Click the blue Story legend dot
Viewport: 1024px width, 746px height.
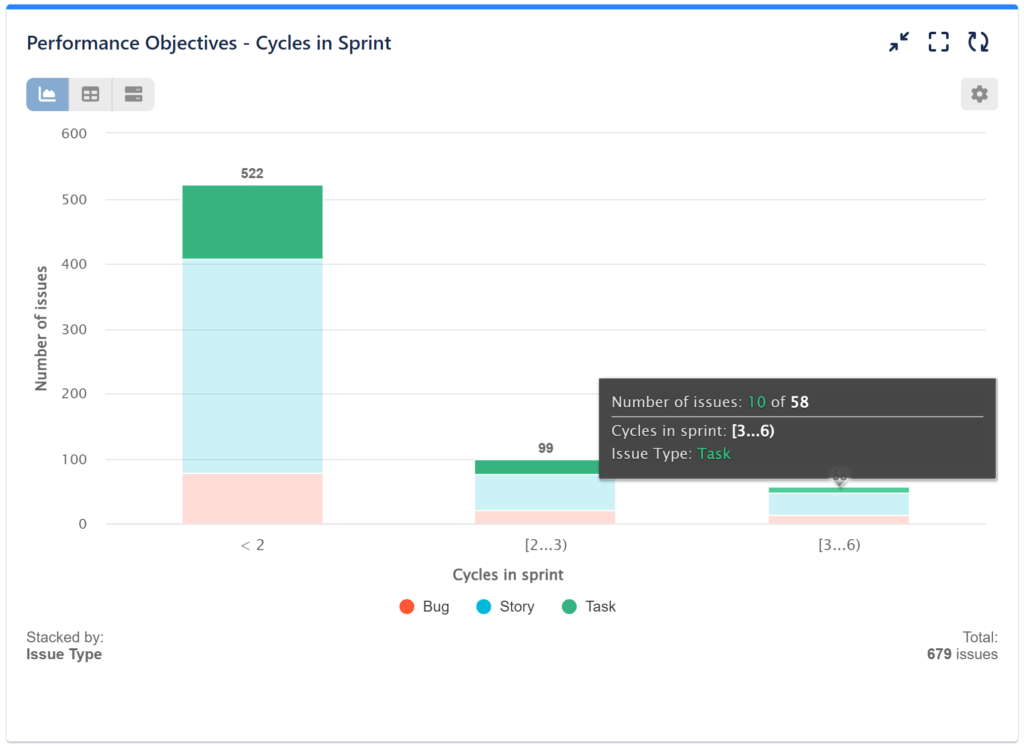(486, 606)
